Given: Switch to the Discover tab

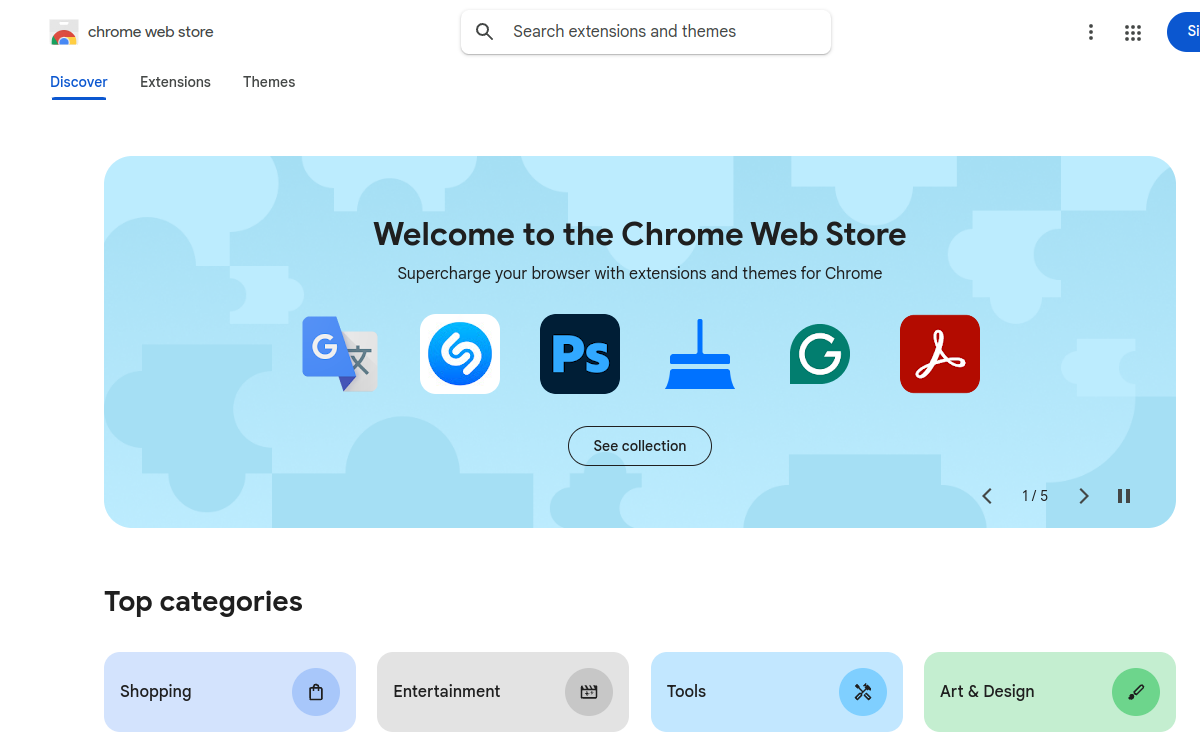Looking at the screenshot, I should point(79,82).
